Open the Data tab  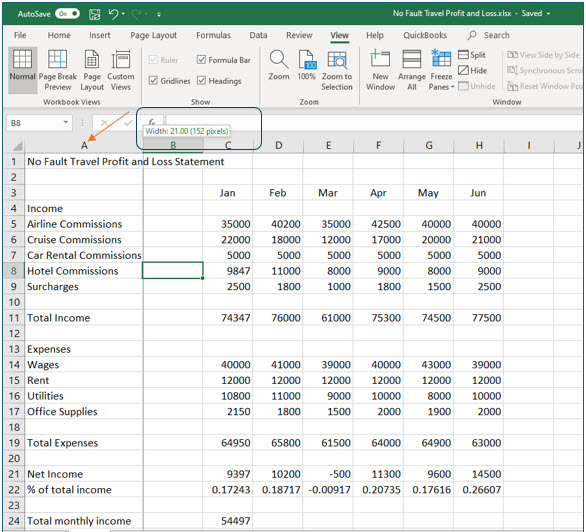pyautogui.click(x=258, y=35)
